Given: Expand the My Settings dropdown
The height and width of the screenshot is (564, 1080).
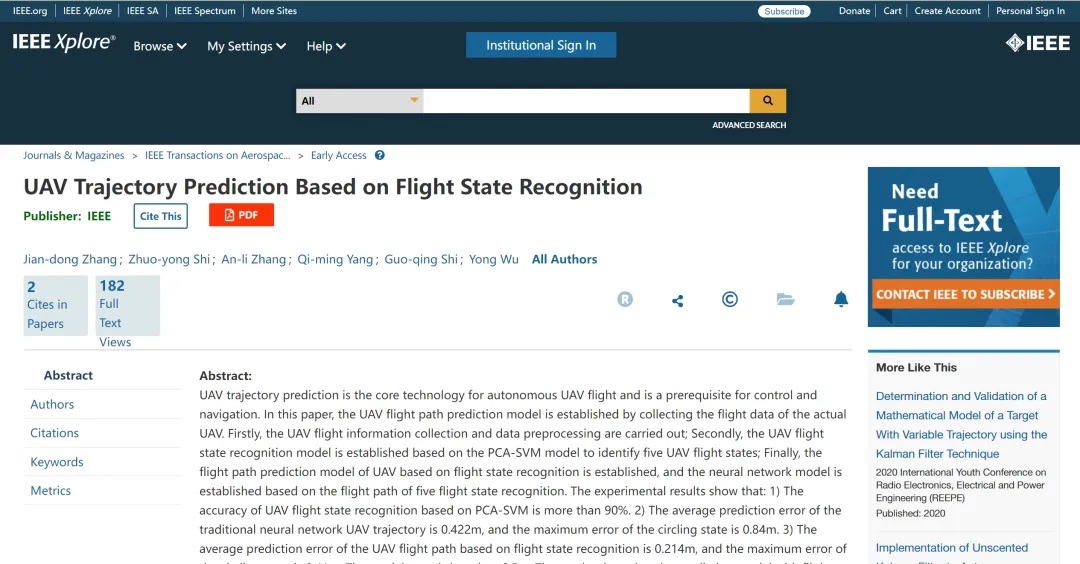Looking at the screenshot, I should [x=246, y=46].
